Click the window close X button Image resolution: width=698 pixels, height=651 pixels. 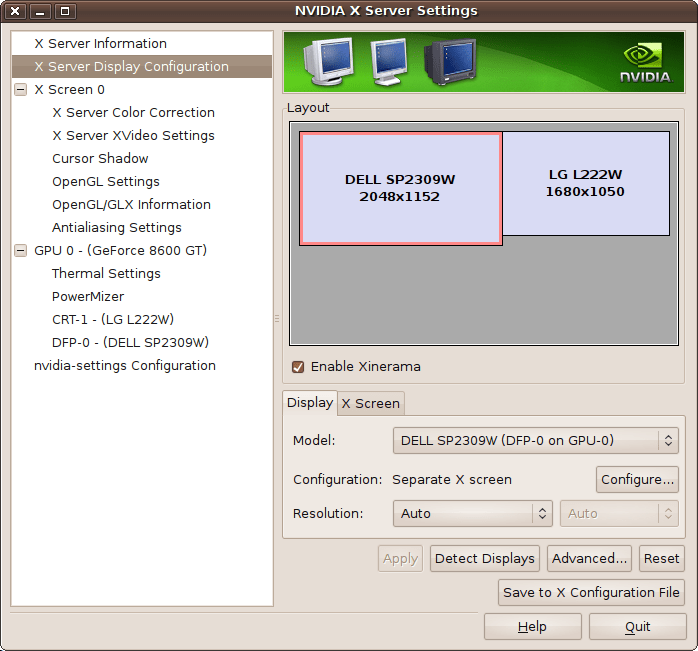coord(15,11)
